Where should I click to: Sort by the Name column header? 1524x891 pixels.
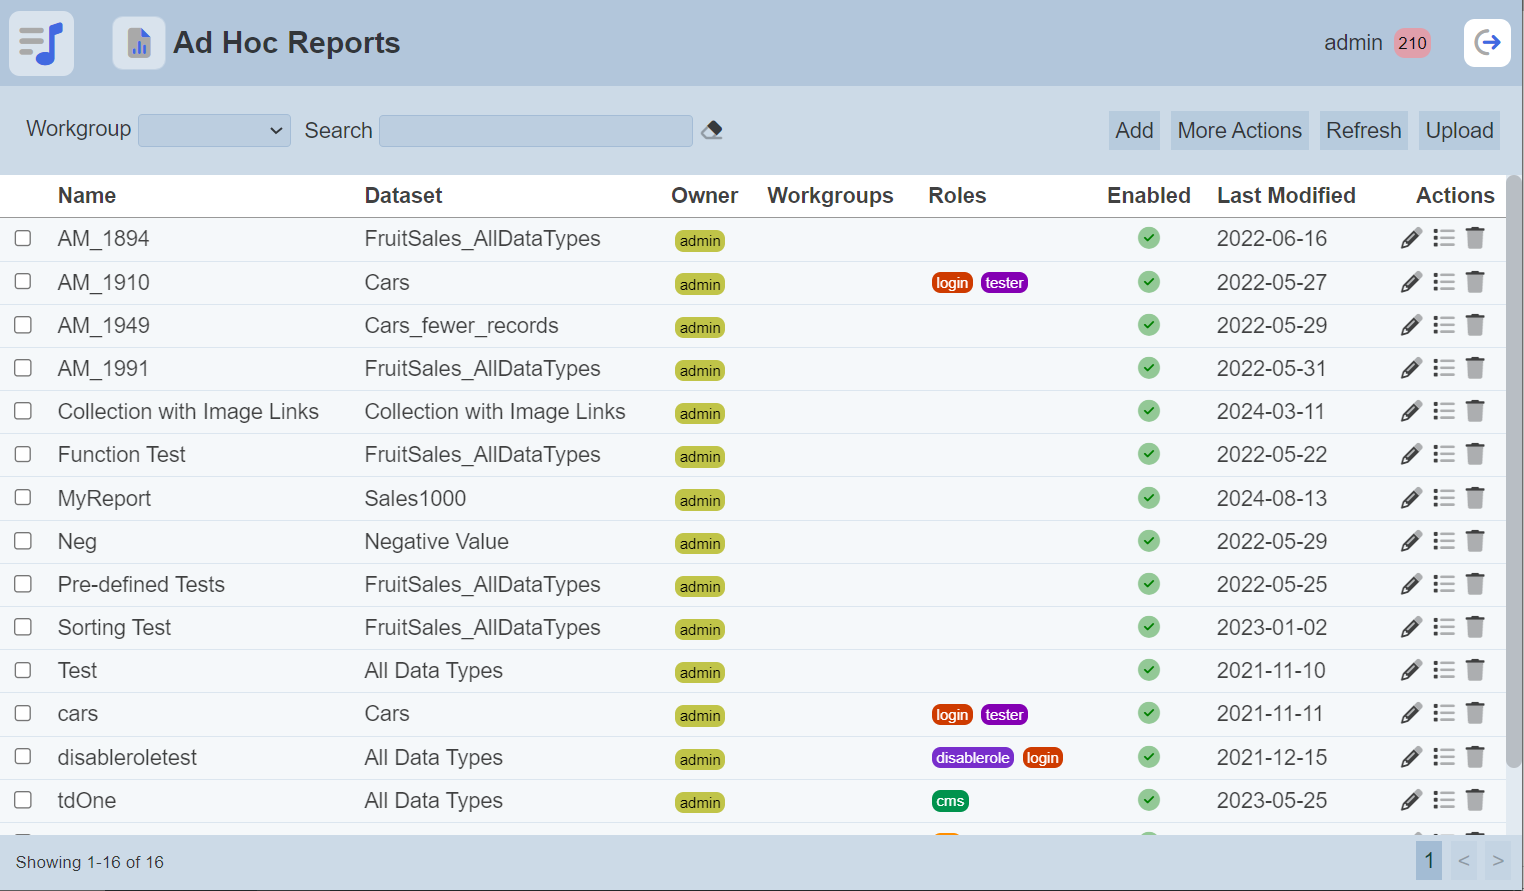[87, 196]
